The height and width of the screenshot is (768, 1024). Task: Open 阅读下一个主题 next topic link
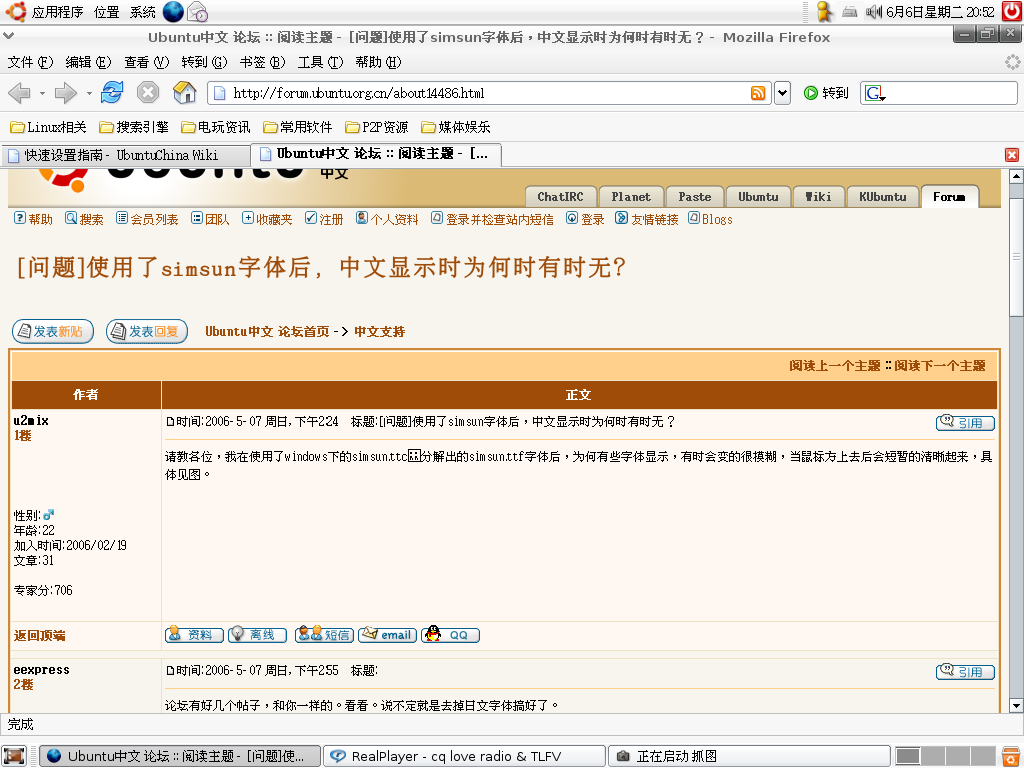pyautogui.click(x=940, y=366)
